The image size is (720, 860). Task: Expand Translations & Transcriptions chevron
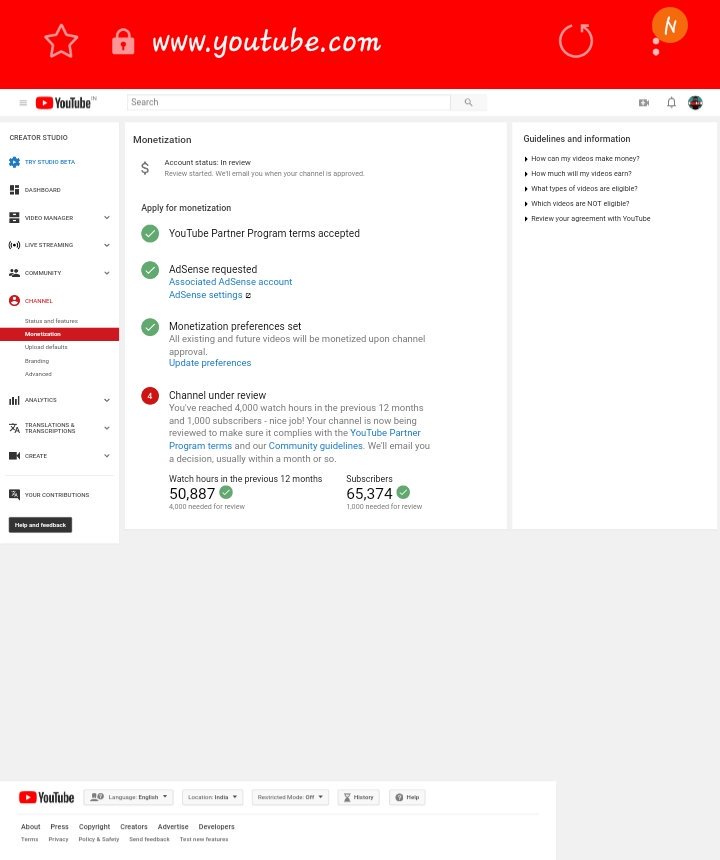tap(107, 428)
